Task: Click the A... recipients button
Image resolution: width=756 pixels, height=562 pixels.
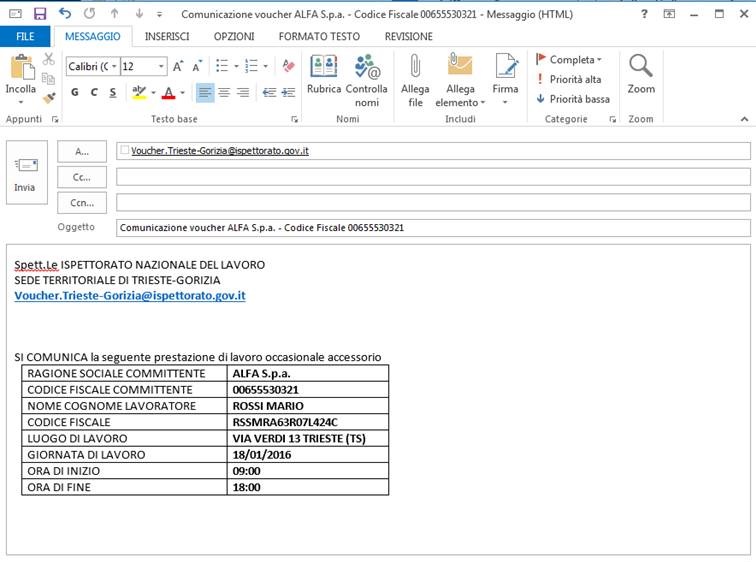Action: coord(82,151)
